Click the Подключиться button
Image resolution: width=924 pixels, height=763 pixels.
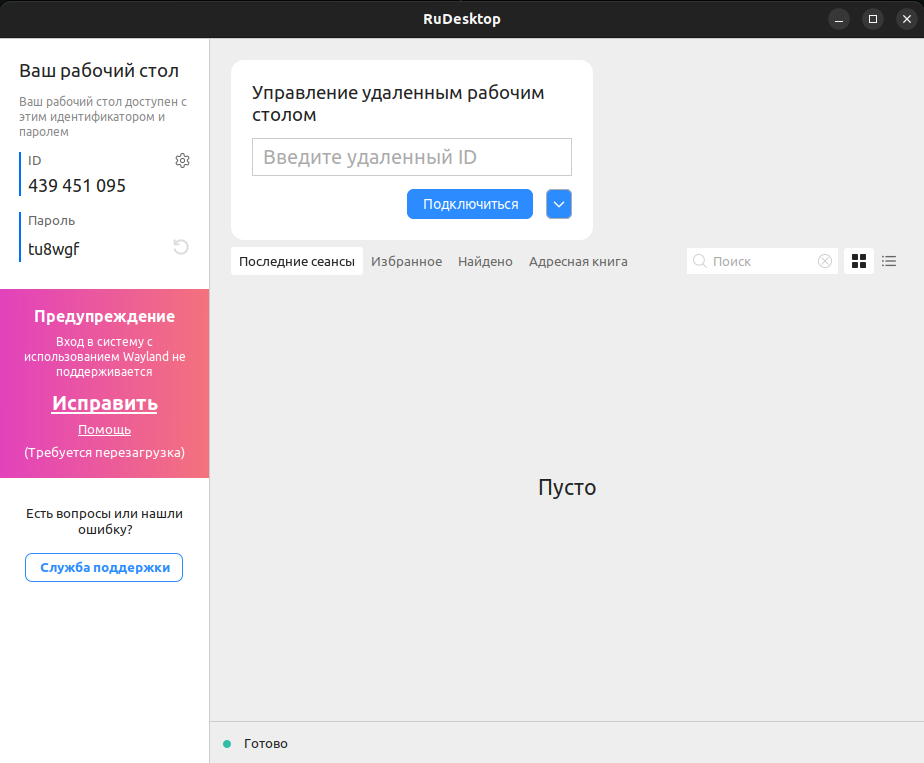[x=470, y=204]
